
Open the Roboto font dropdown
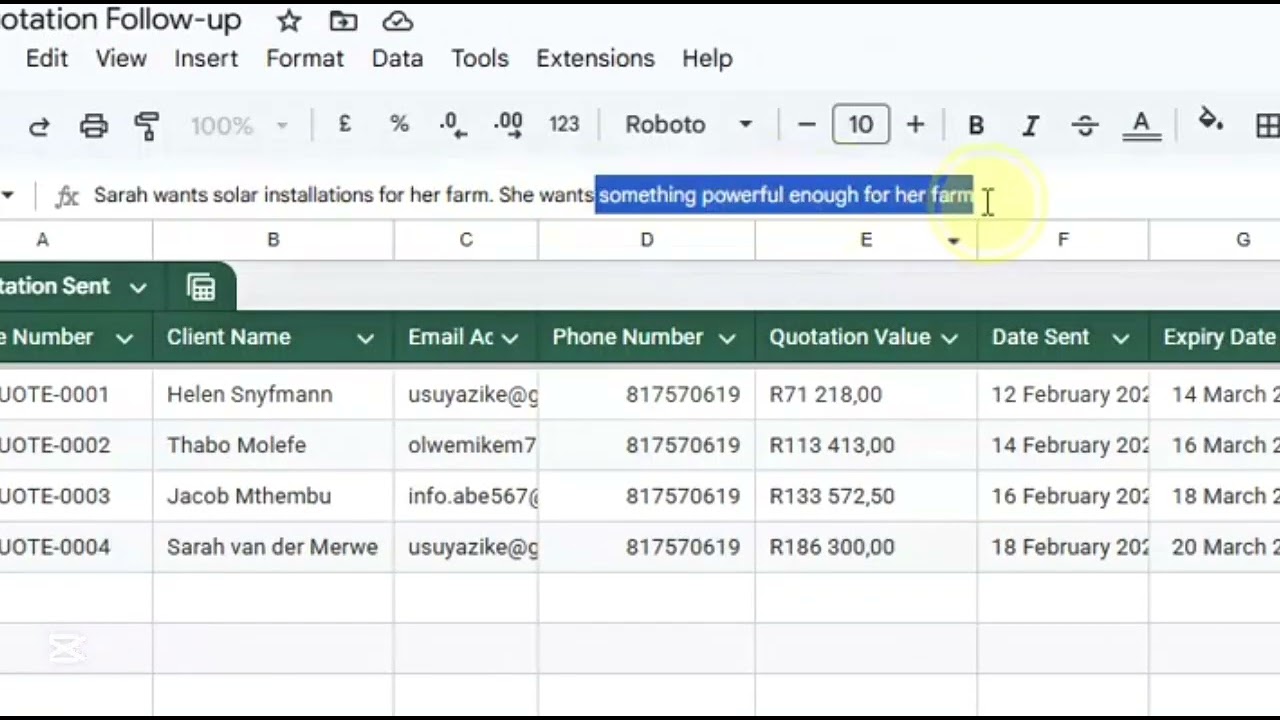pos(689,124)
